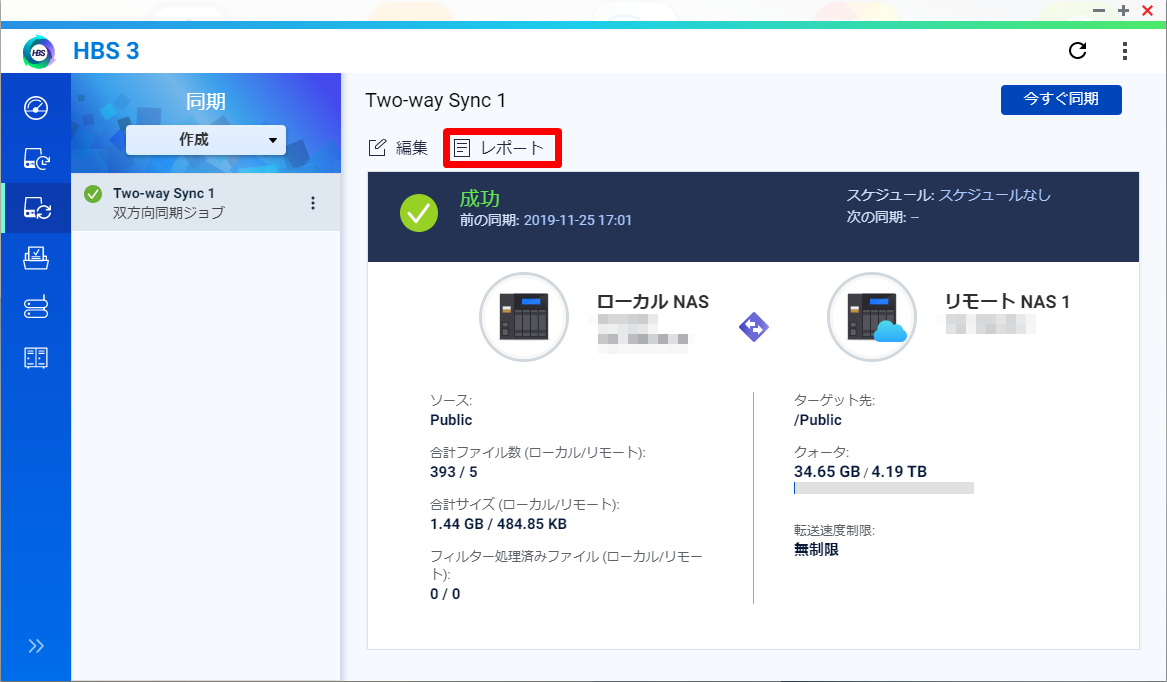Click the green success checkmark icon
The width and height of the screenshot is (1167, 682).
click(419, 213)
